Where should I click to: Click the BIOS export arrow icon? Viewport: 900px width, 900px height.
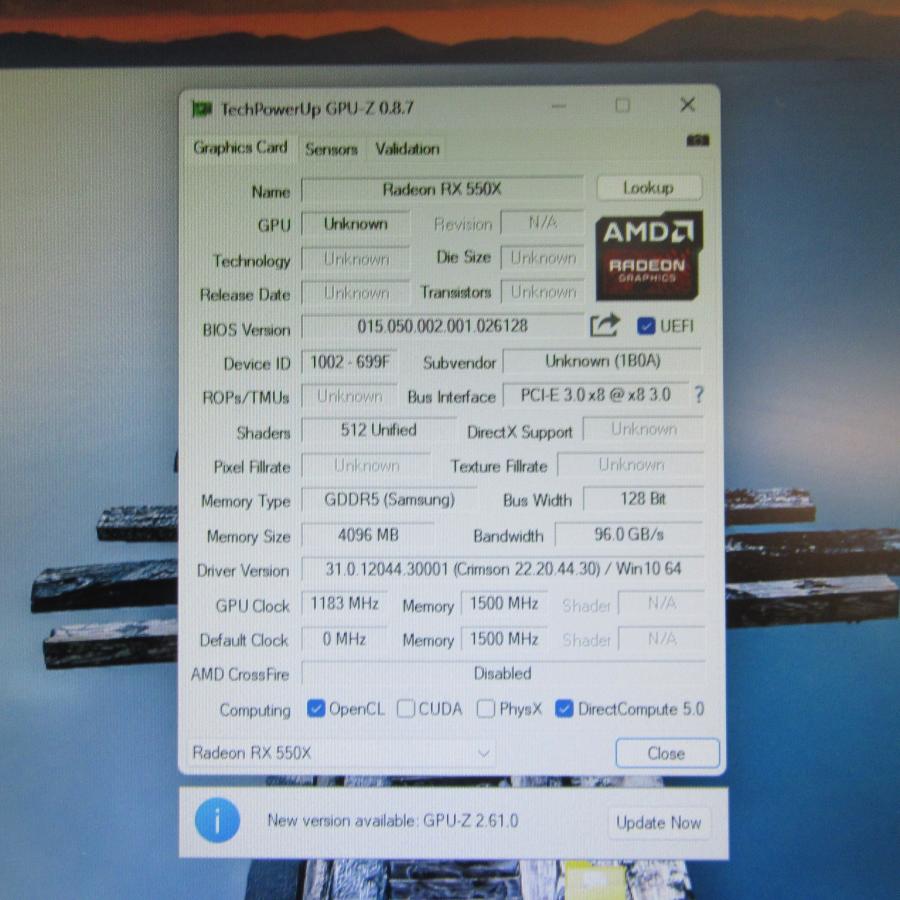tap(604, 326)
